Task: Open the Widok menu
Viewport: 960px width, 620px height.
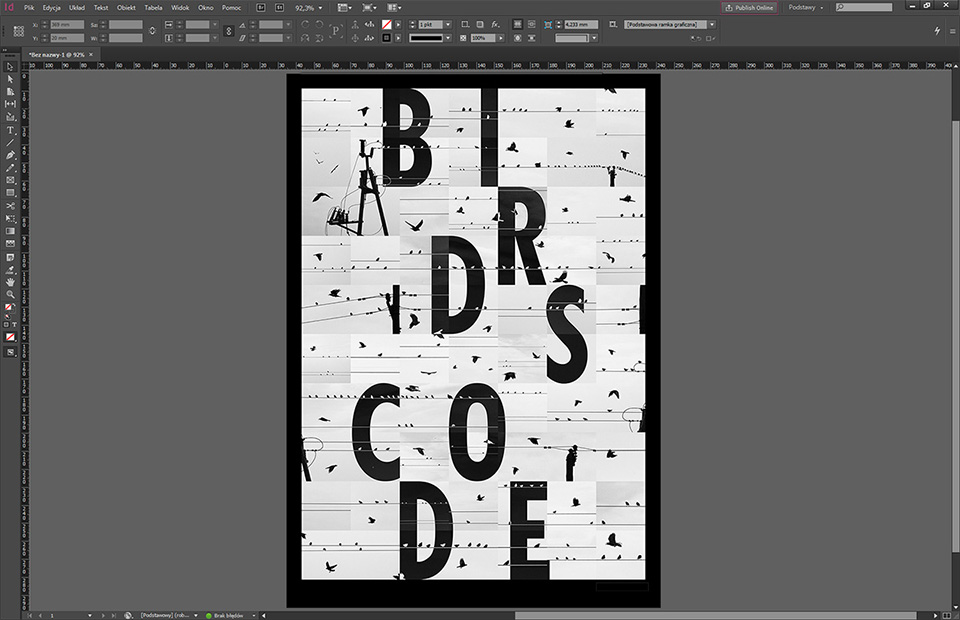Action: [x=180, y=7]
